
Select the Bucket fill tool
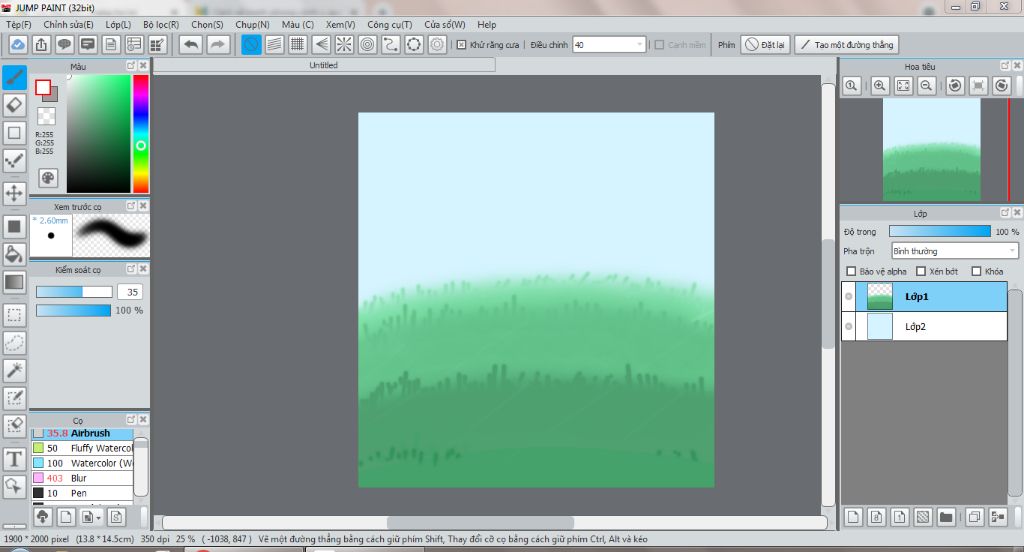pyautogui.click(x=14, y=254)
